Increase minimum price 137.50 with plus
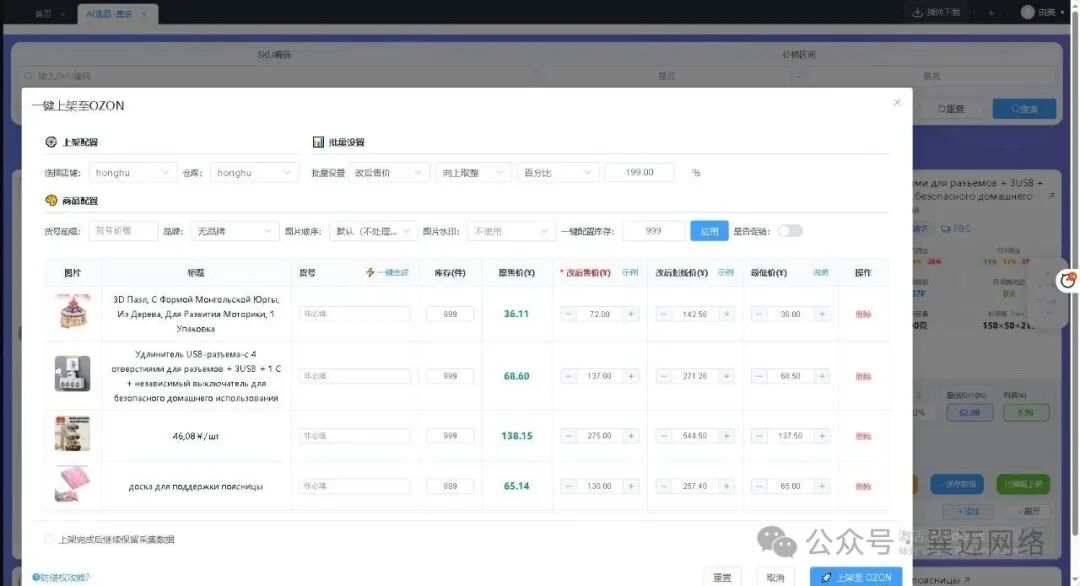1080x586 pixels. (x=822, y=436)
